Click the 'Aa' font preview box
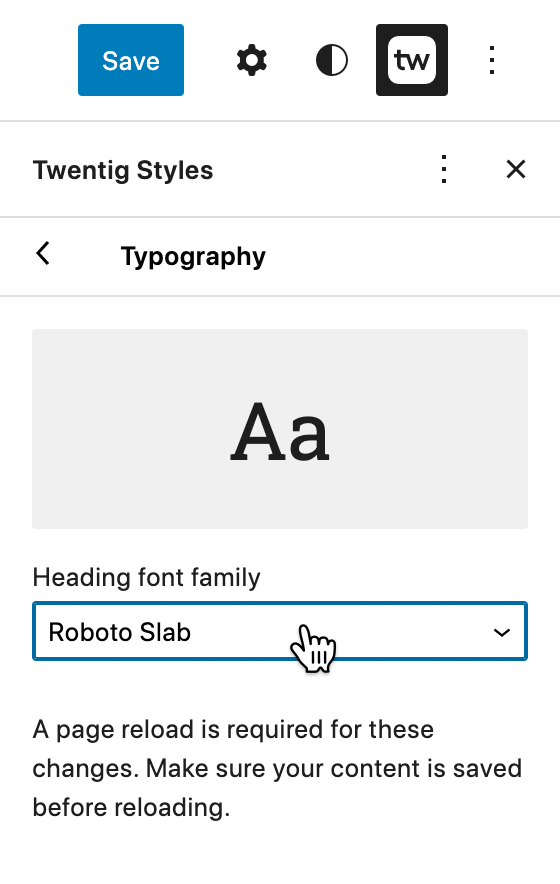 [x=280, y=429]
